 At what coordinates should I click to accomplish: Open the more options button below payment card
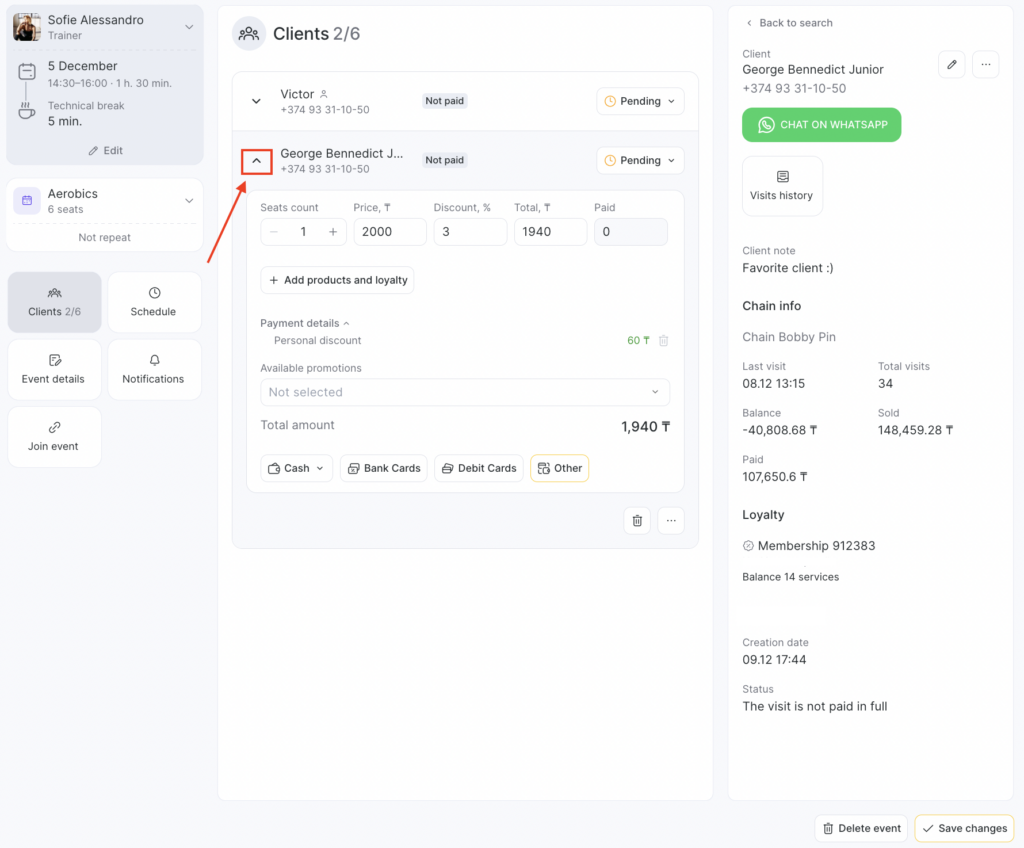click(671, 520)
